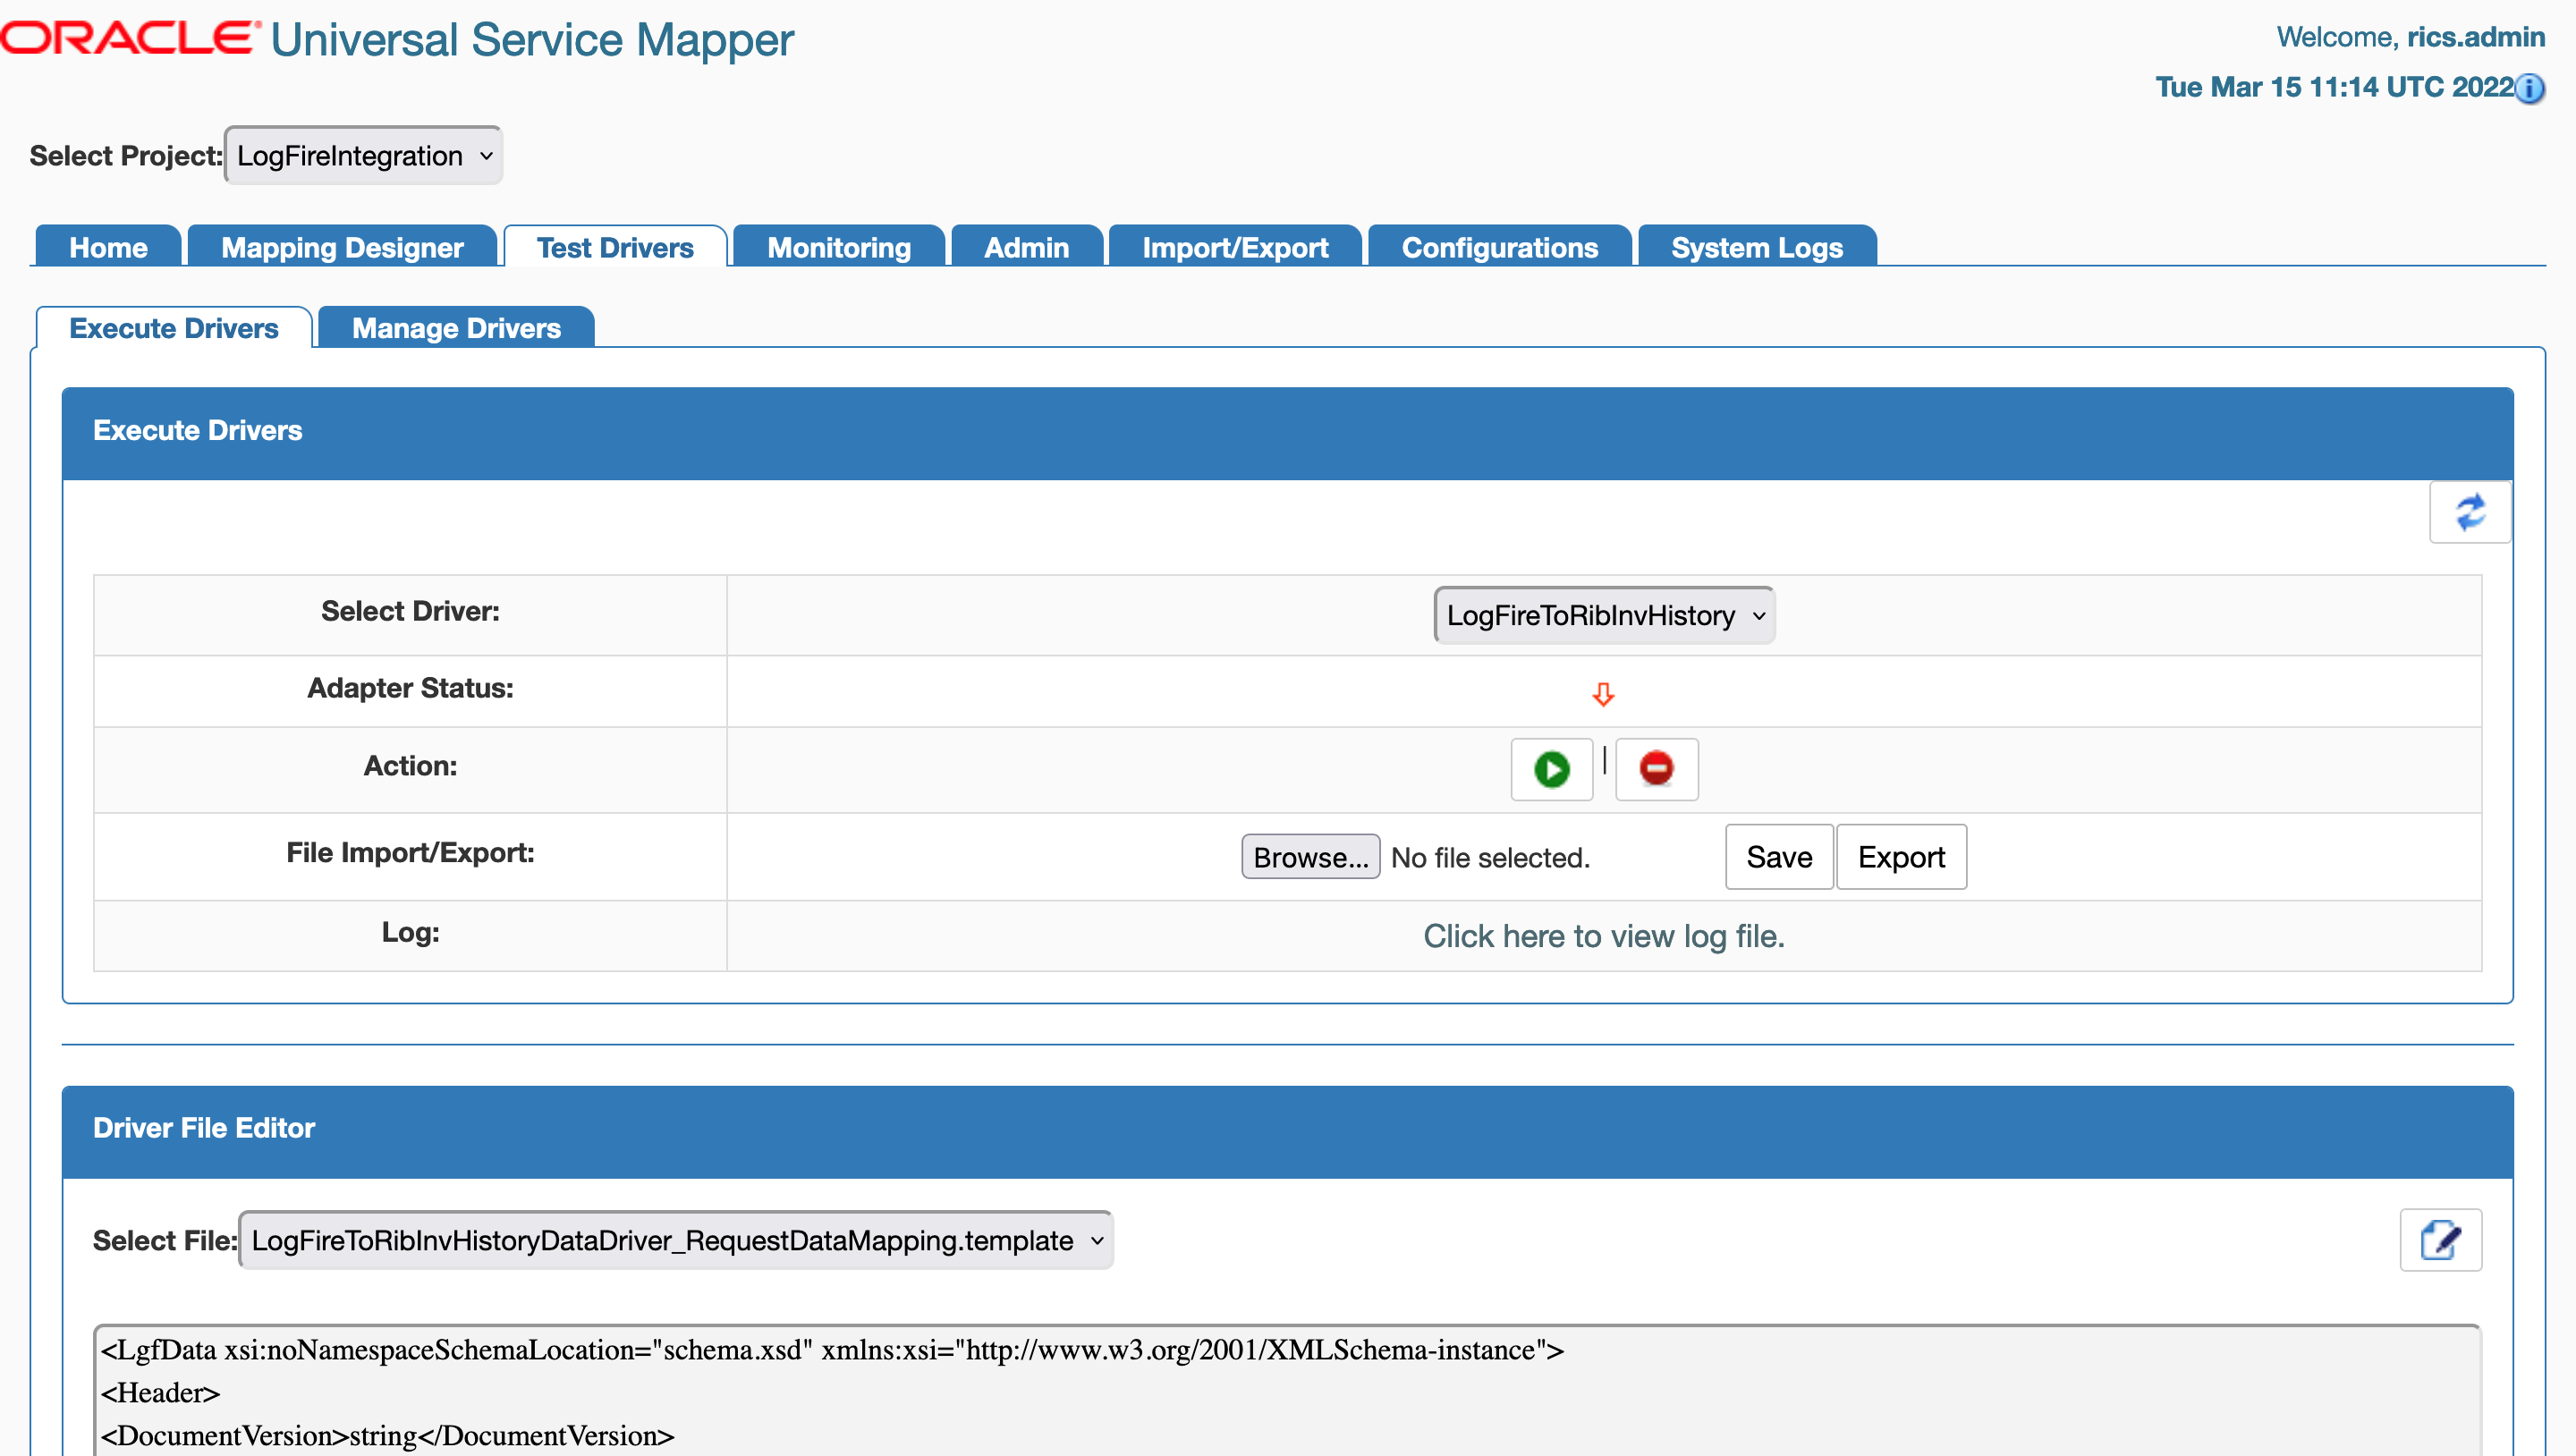Click the green start driver icon
Image resolution: width=2576 pixels, height=1456 pixels.
click(1551, 769)
